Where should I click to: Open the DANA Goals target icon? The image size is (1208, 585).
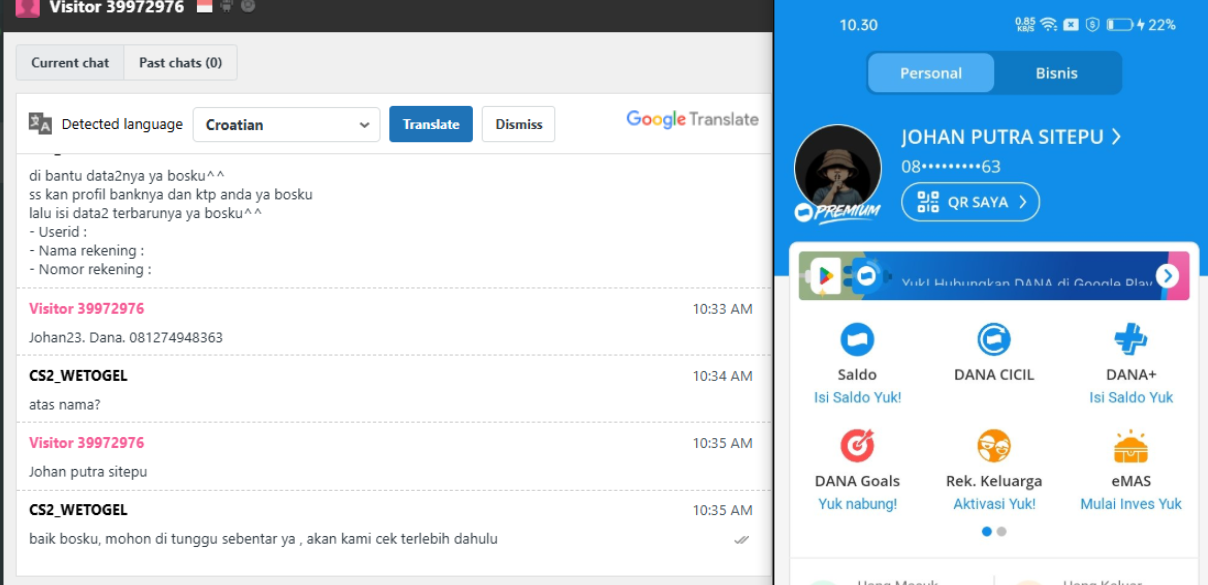857,445
